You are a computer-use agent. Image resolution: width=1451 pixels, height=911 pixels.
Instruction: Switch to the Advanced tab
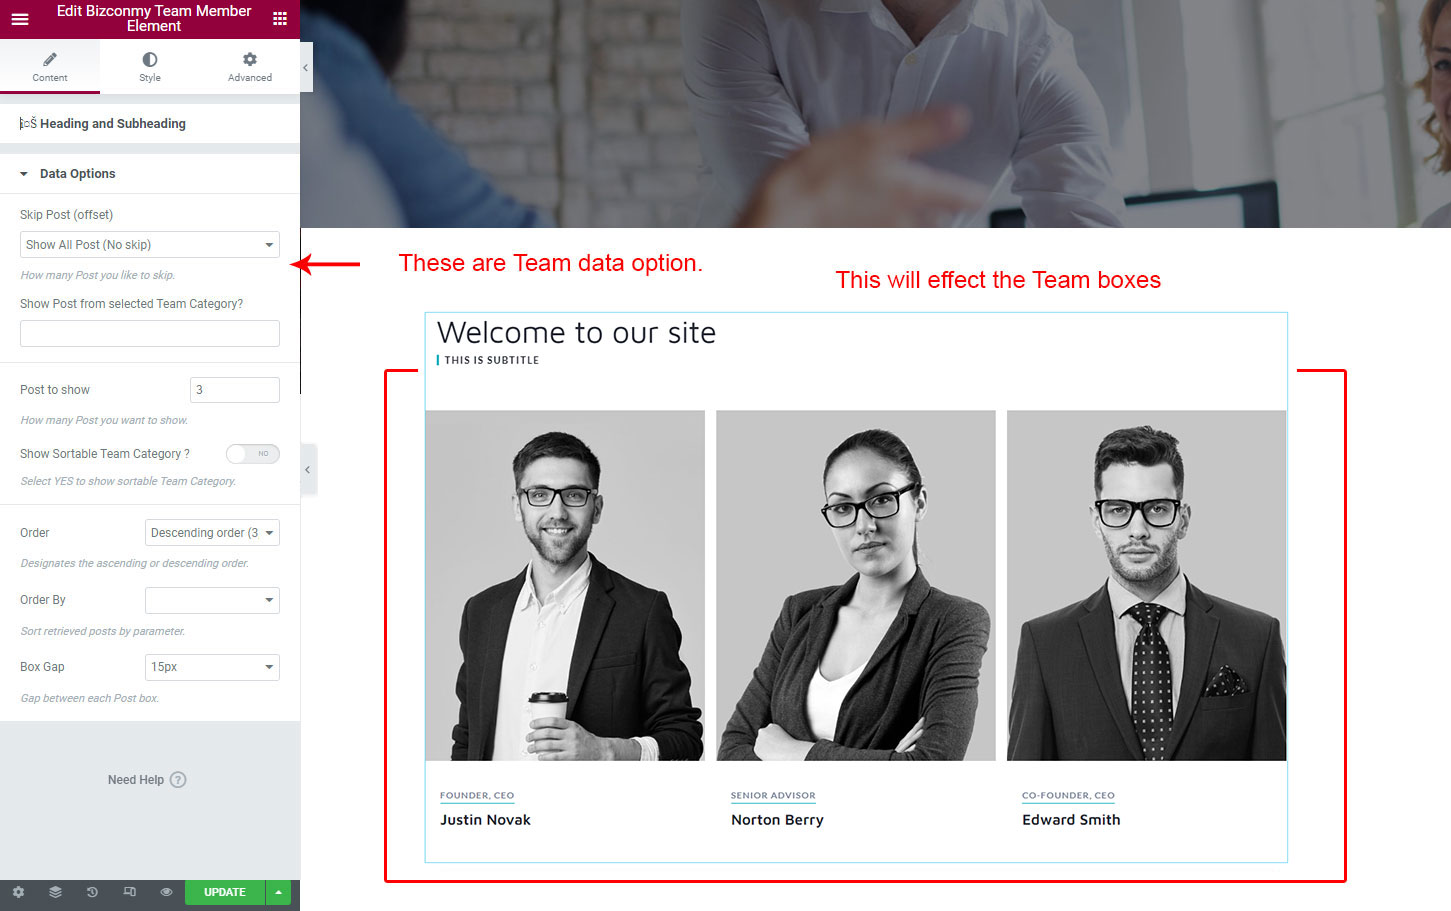tap(250, 67)
